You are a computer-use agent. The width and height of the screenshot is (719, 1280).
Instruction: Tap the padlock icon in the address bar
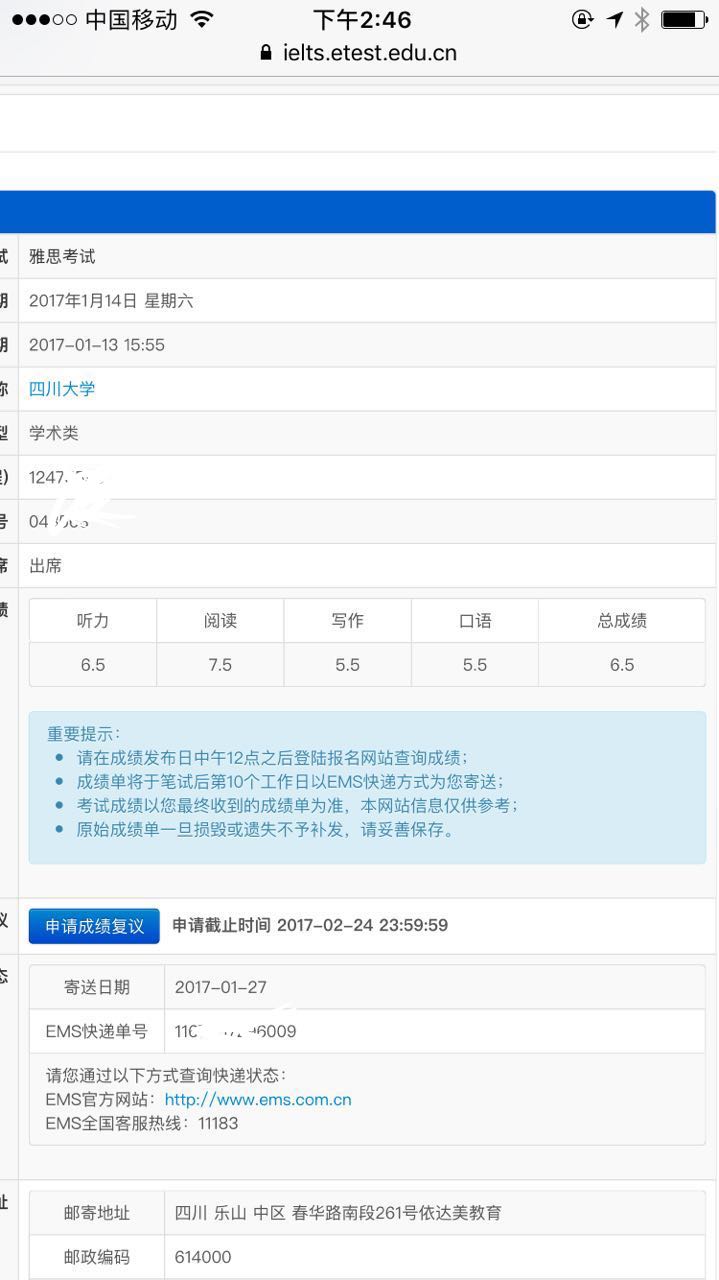coord(265,53)
